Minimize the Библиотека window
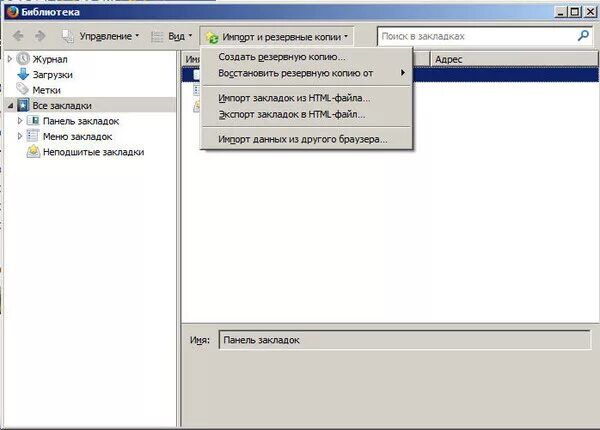Image resolution: width=600 pixels, height=430 pixels. pyautogui.click(x=561, y=12)
